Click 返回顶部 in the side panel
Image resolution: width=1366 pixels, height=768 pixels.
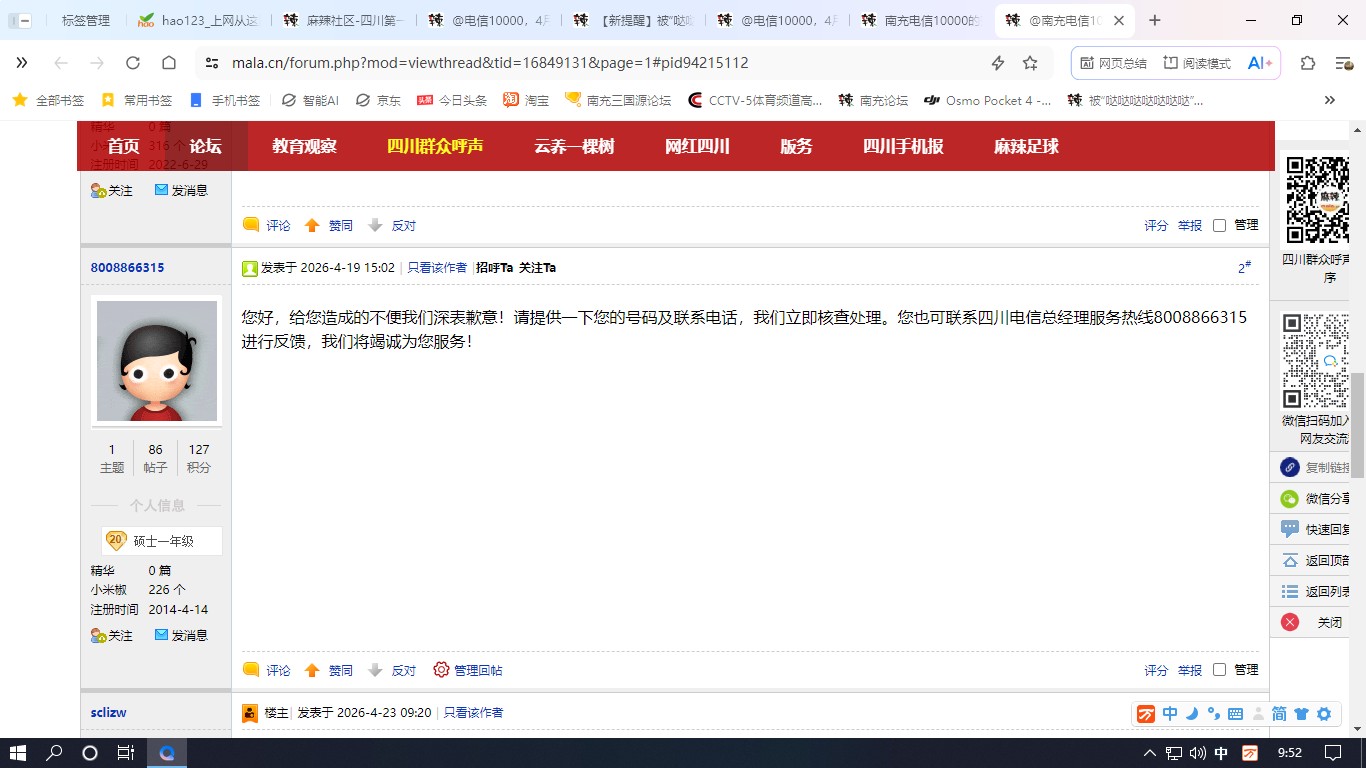coord(1315,560)
